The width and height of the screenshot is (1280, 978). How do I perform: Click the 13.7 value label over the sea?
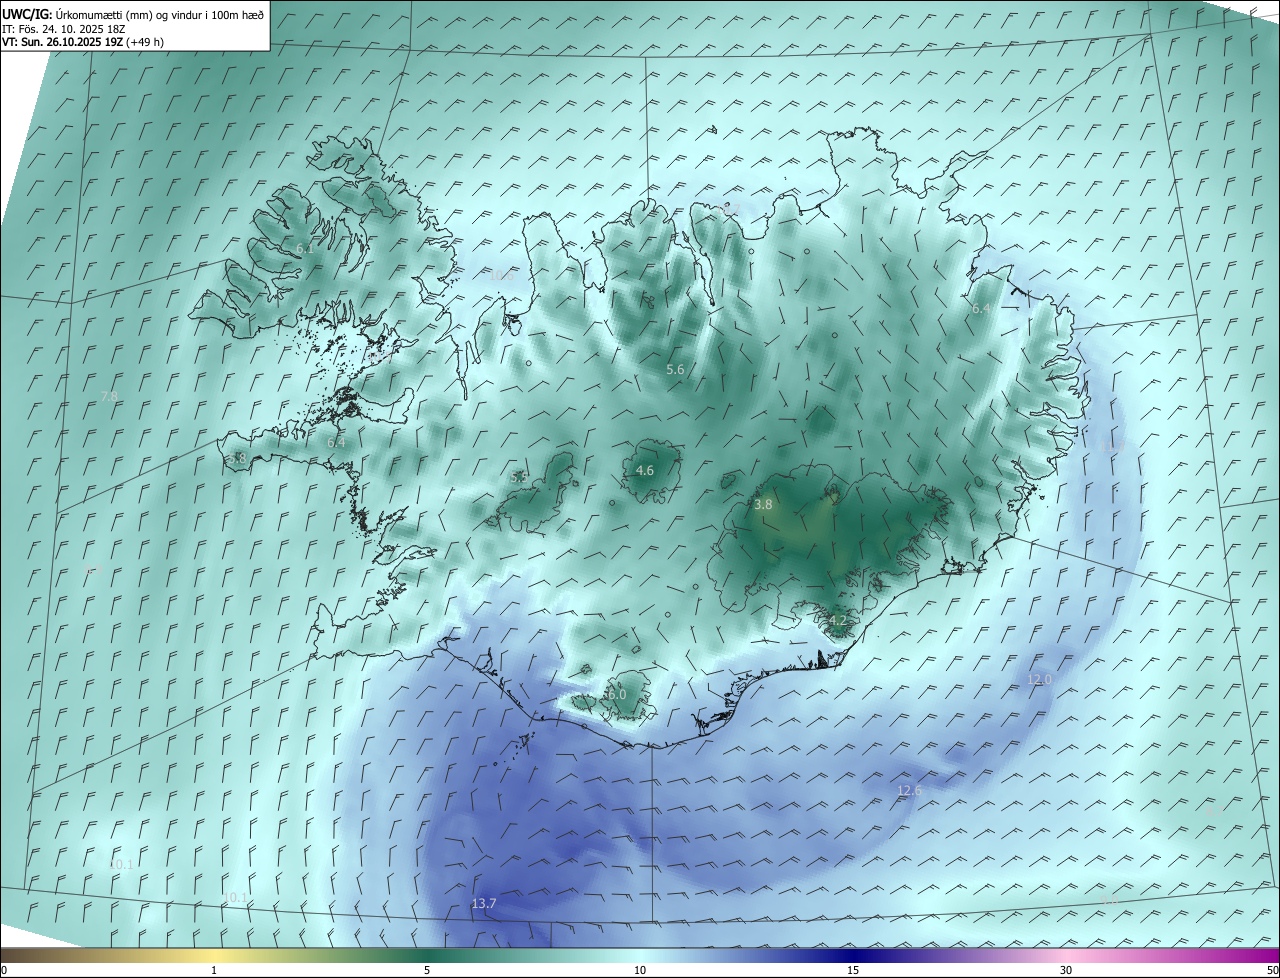(x=484, y=903)
